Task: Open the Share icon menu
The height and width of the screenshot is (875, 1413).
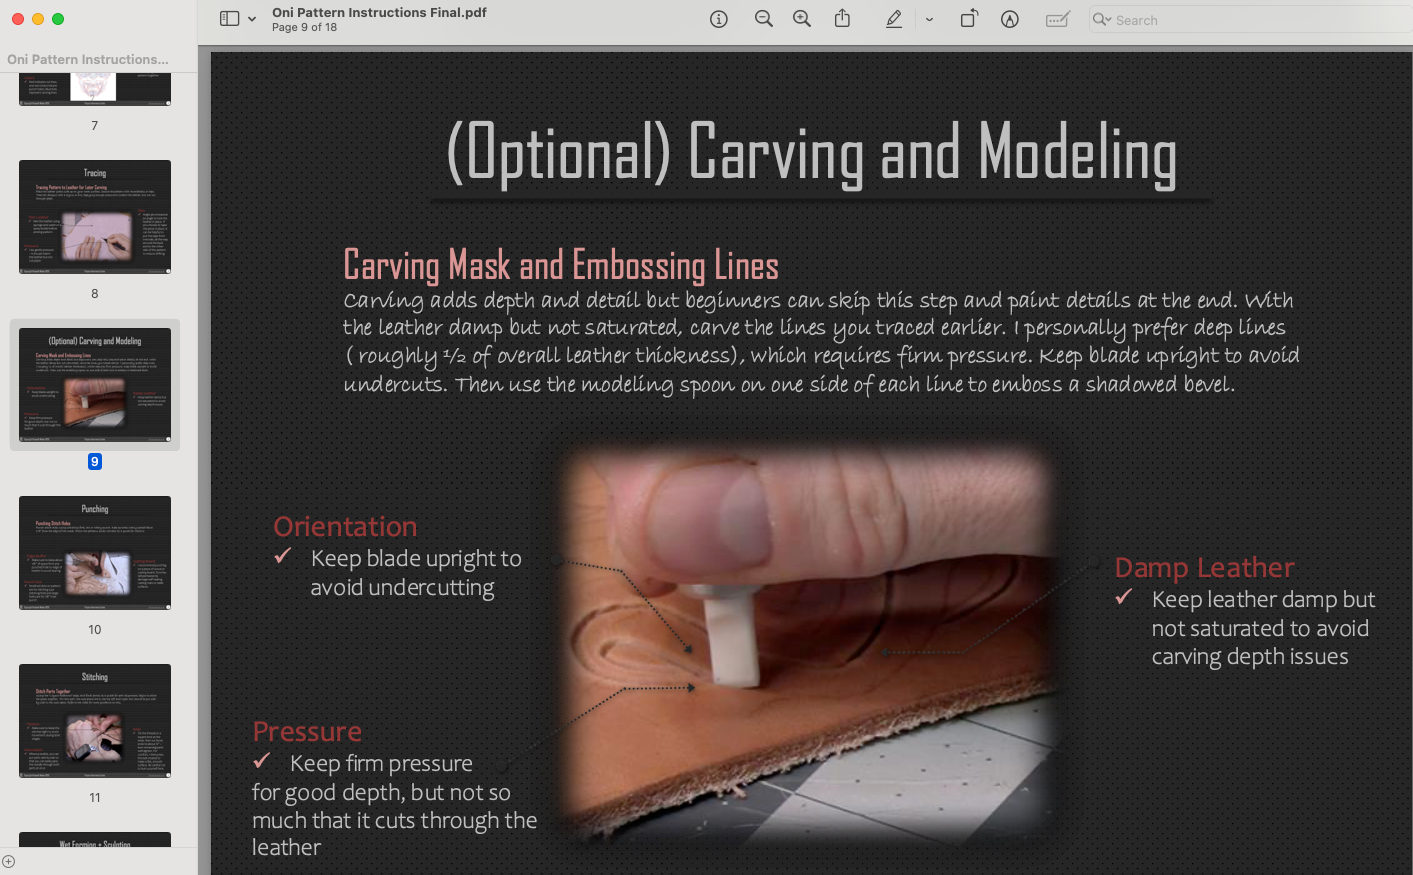Action: pyautogui.click(x=843, y=19)
